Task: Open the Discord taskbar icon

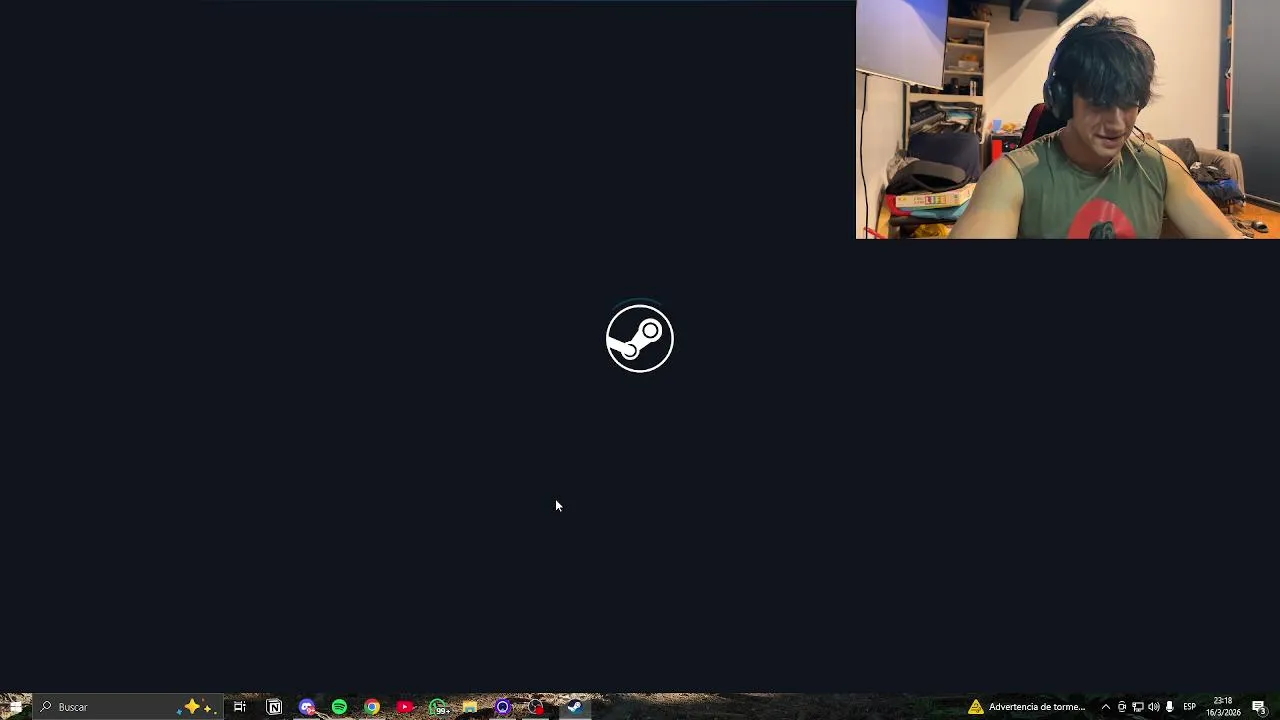Action: [x=307, y=707]
